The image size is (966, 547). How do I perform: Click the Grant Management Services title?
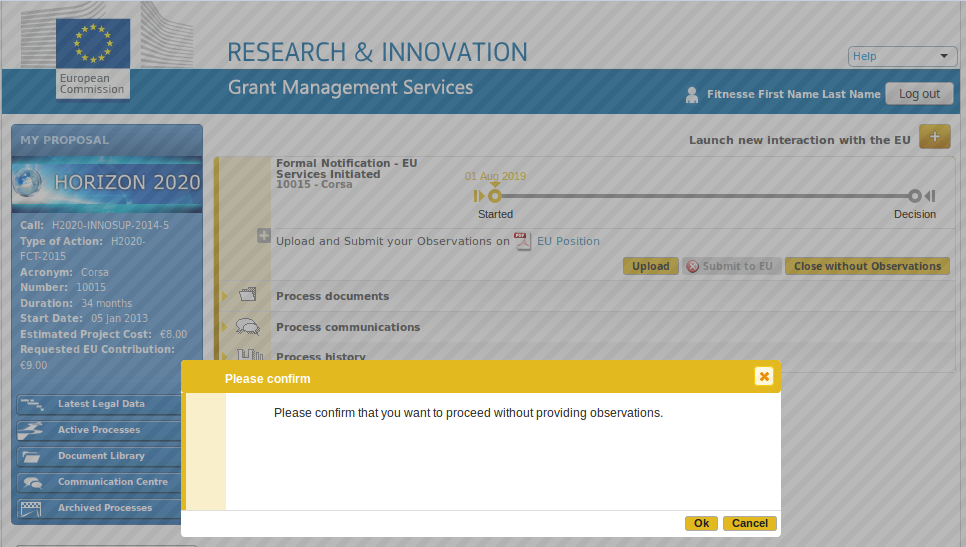(351, 87)
